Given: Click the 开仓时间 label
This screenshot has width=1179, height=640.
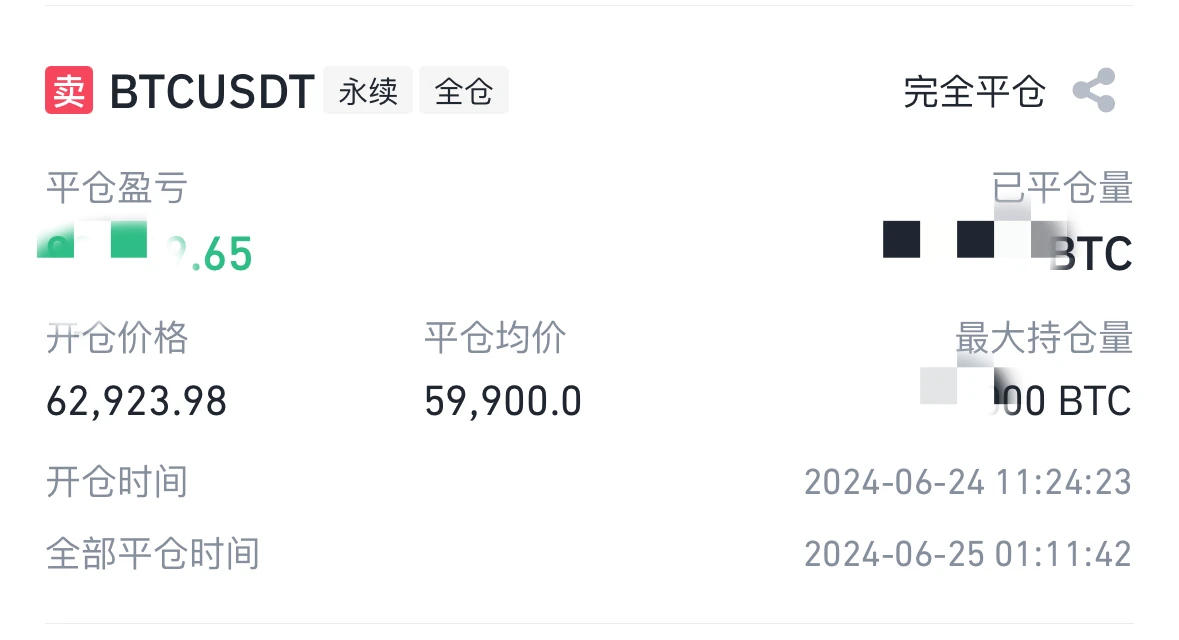Looking at the screenshot, I should tap(117, 482).
